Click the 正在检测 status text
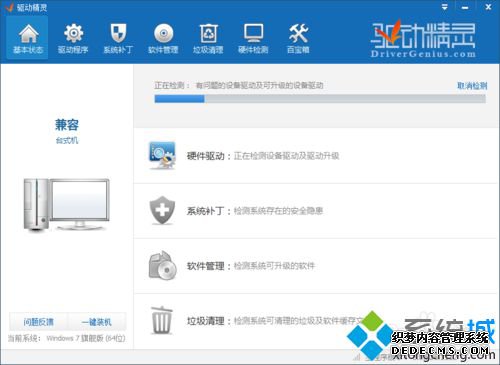Image resolution: width=500 pixels, height=365 pixels. point(239,86)
